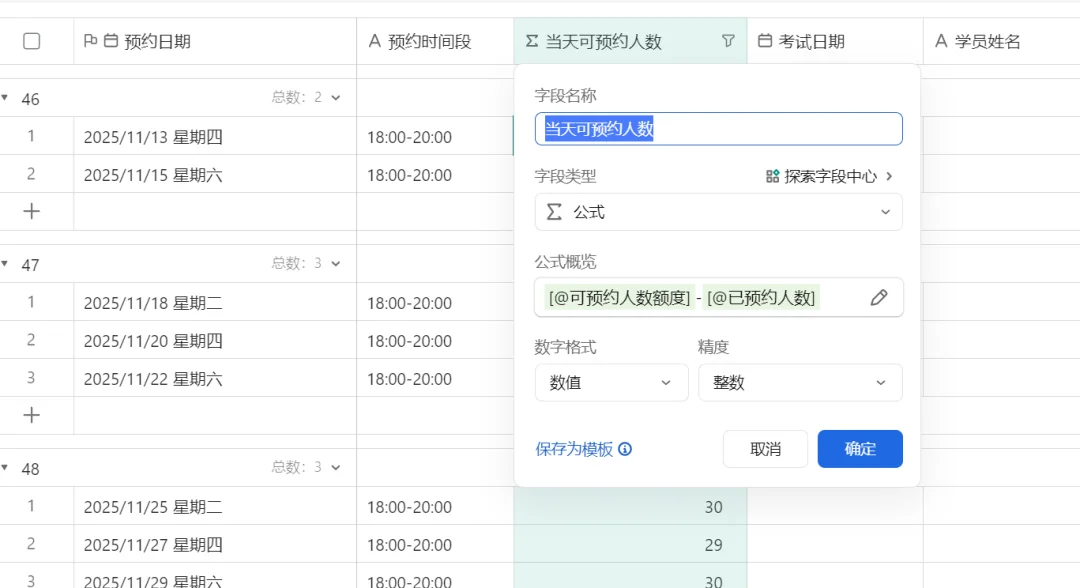This screenshot has width=1080, height=588.
Task: Click the 18:00-20:00 cell for 2025/11/13
Action: 435,136
